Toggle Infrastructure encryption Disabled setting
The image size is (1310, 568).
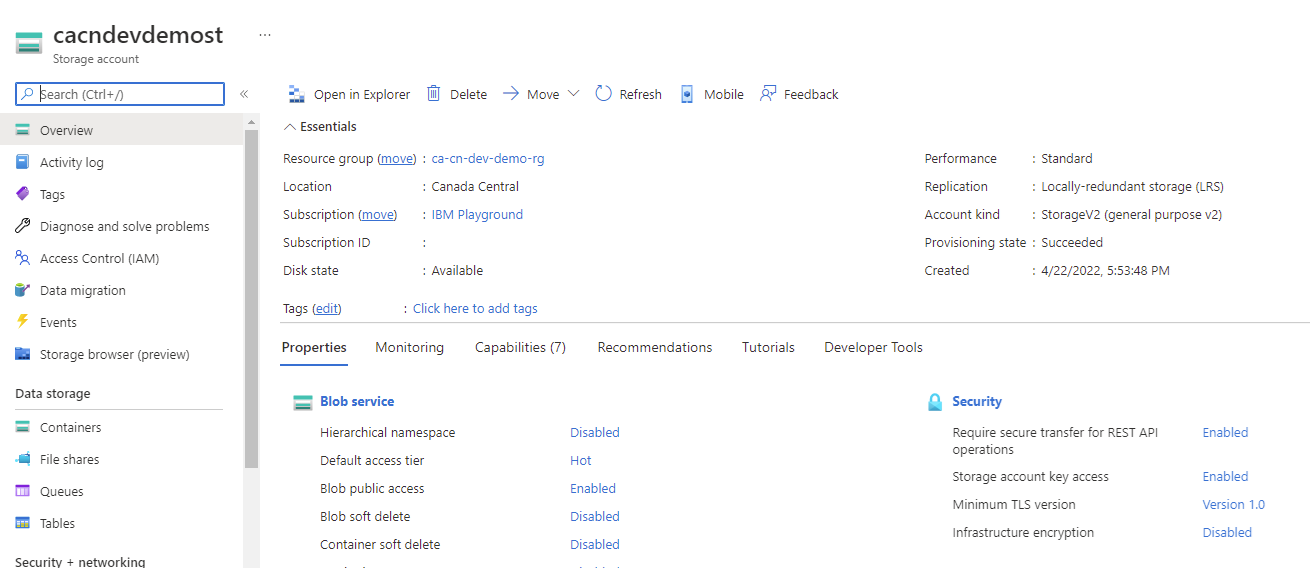[1227, 532]
